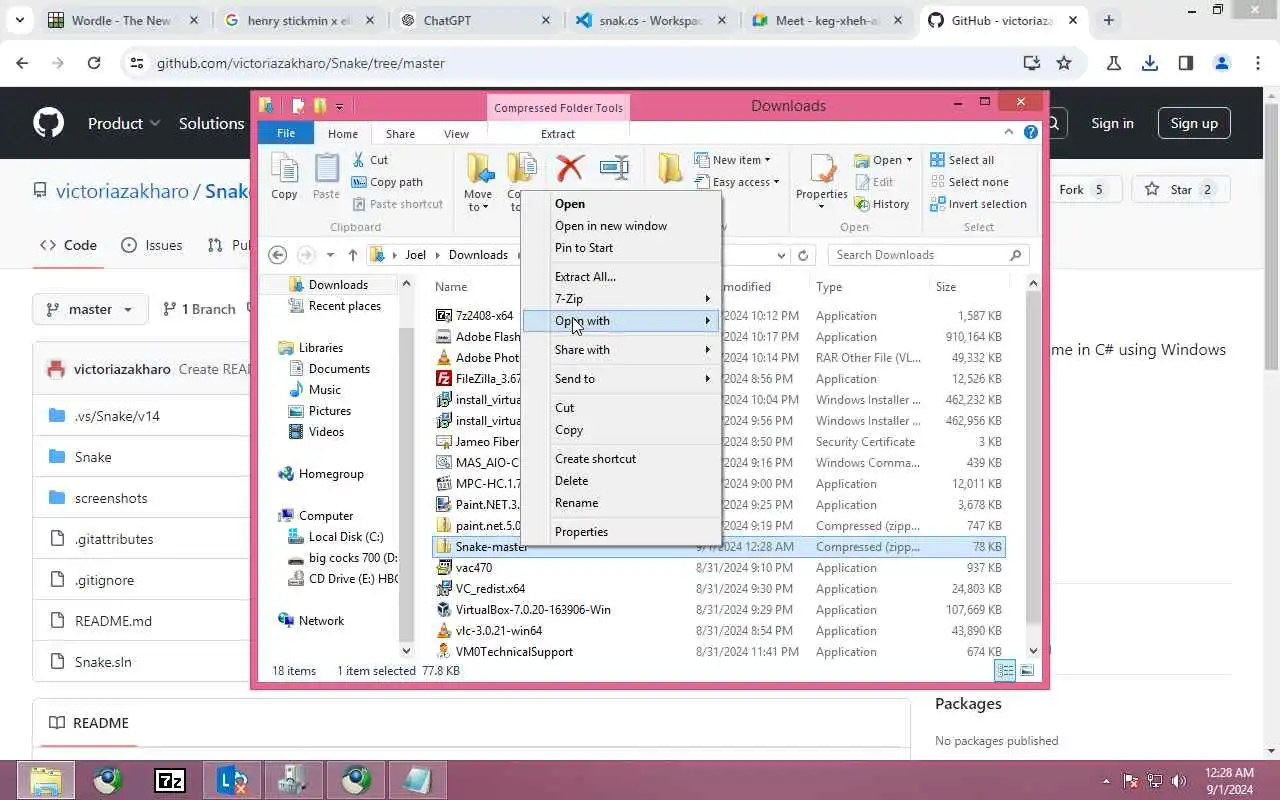Screen dimensions: 1280x800
Task: Go back with Explorer's back arrow
Action: (x=278, y=255)
